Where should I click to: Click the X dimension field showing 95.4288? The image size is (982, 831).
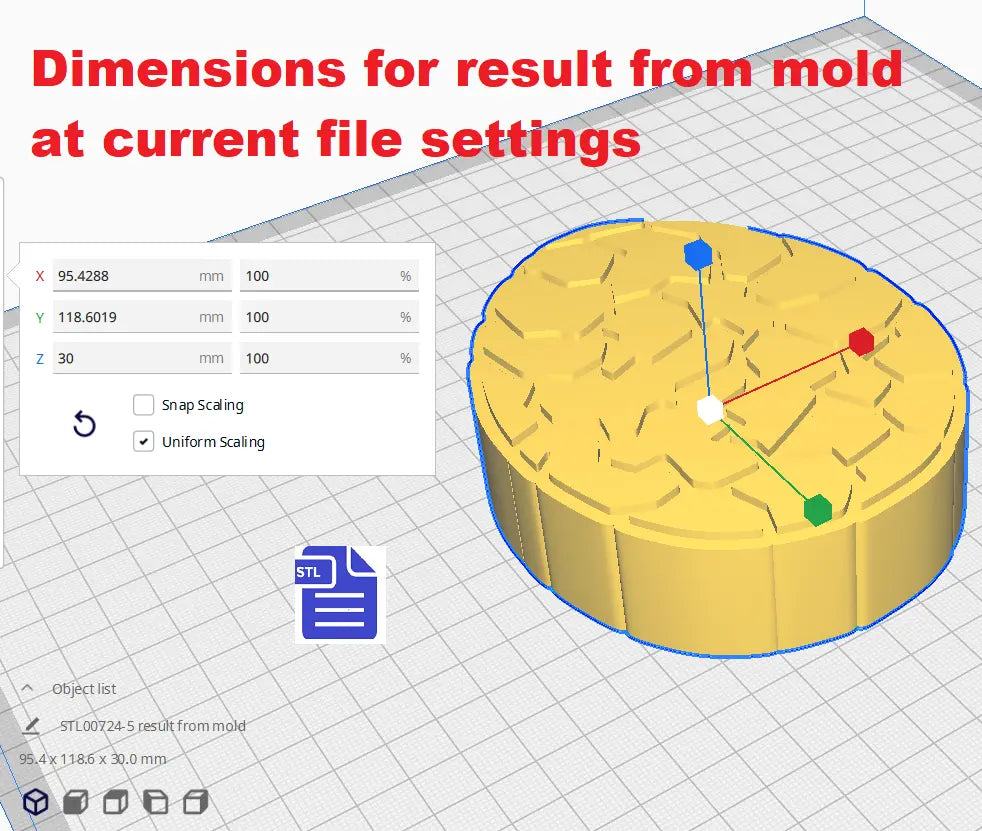(125, 276)
